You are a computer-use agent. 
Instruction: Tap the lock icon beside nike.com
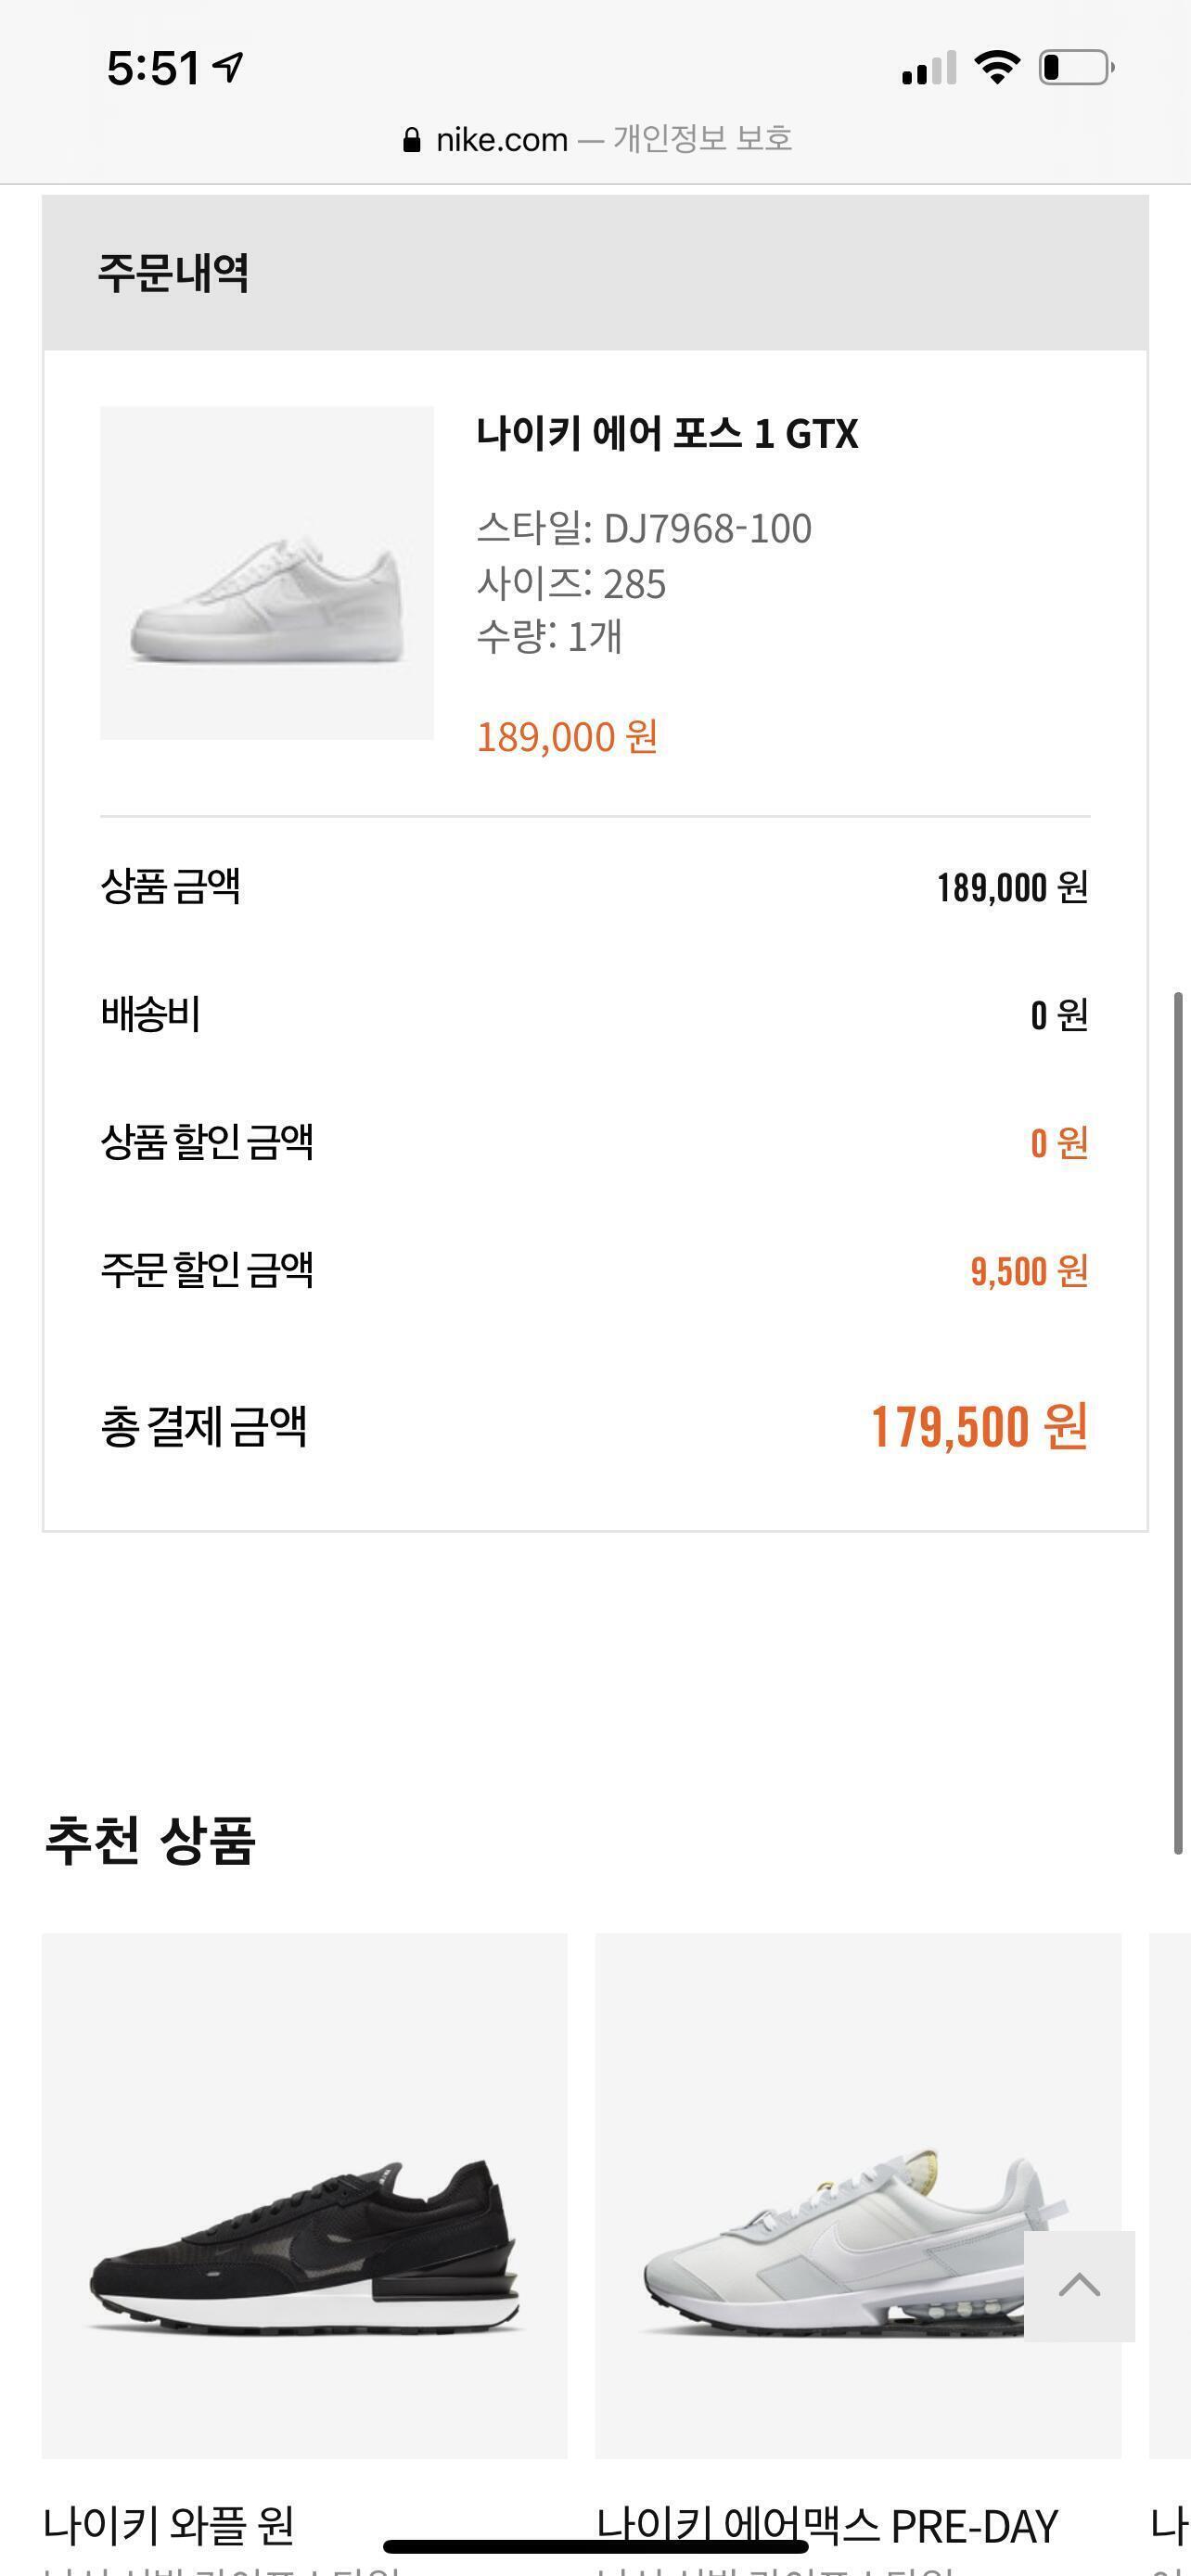(411, 139)
